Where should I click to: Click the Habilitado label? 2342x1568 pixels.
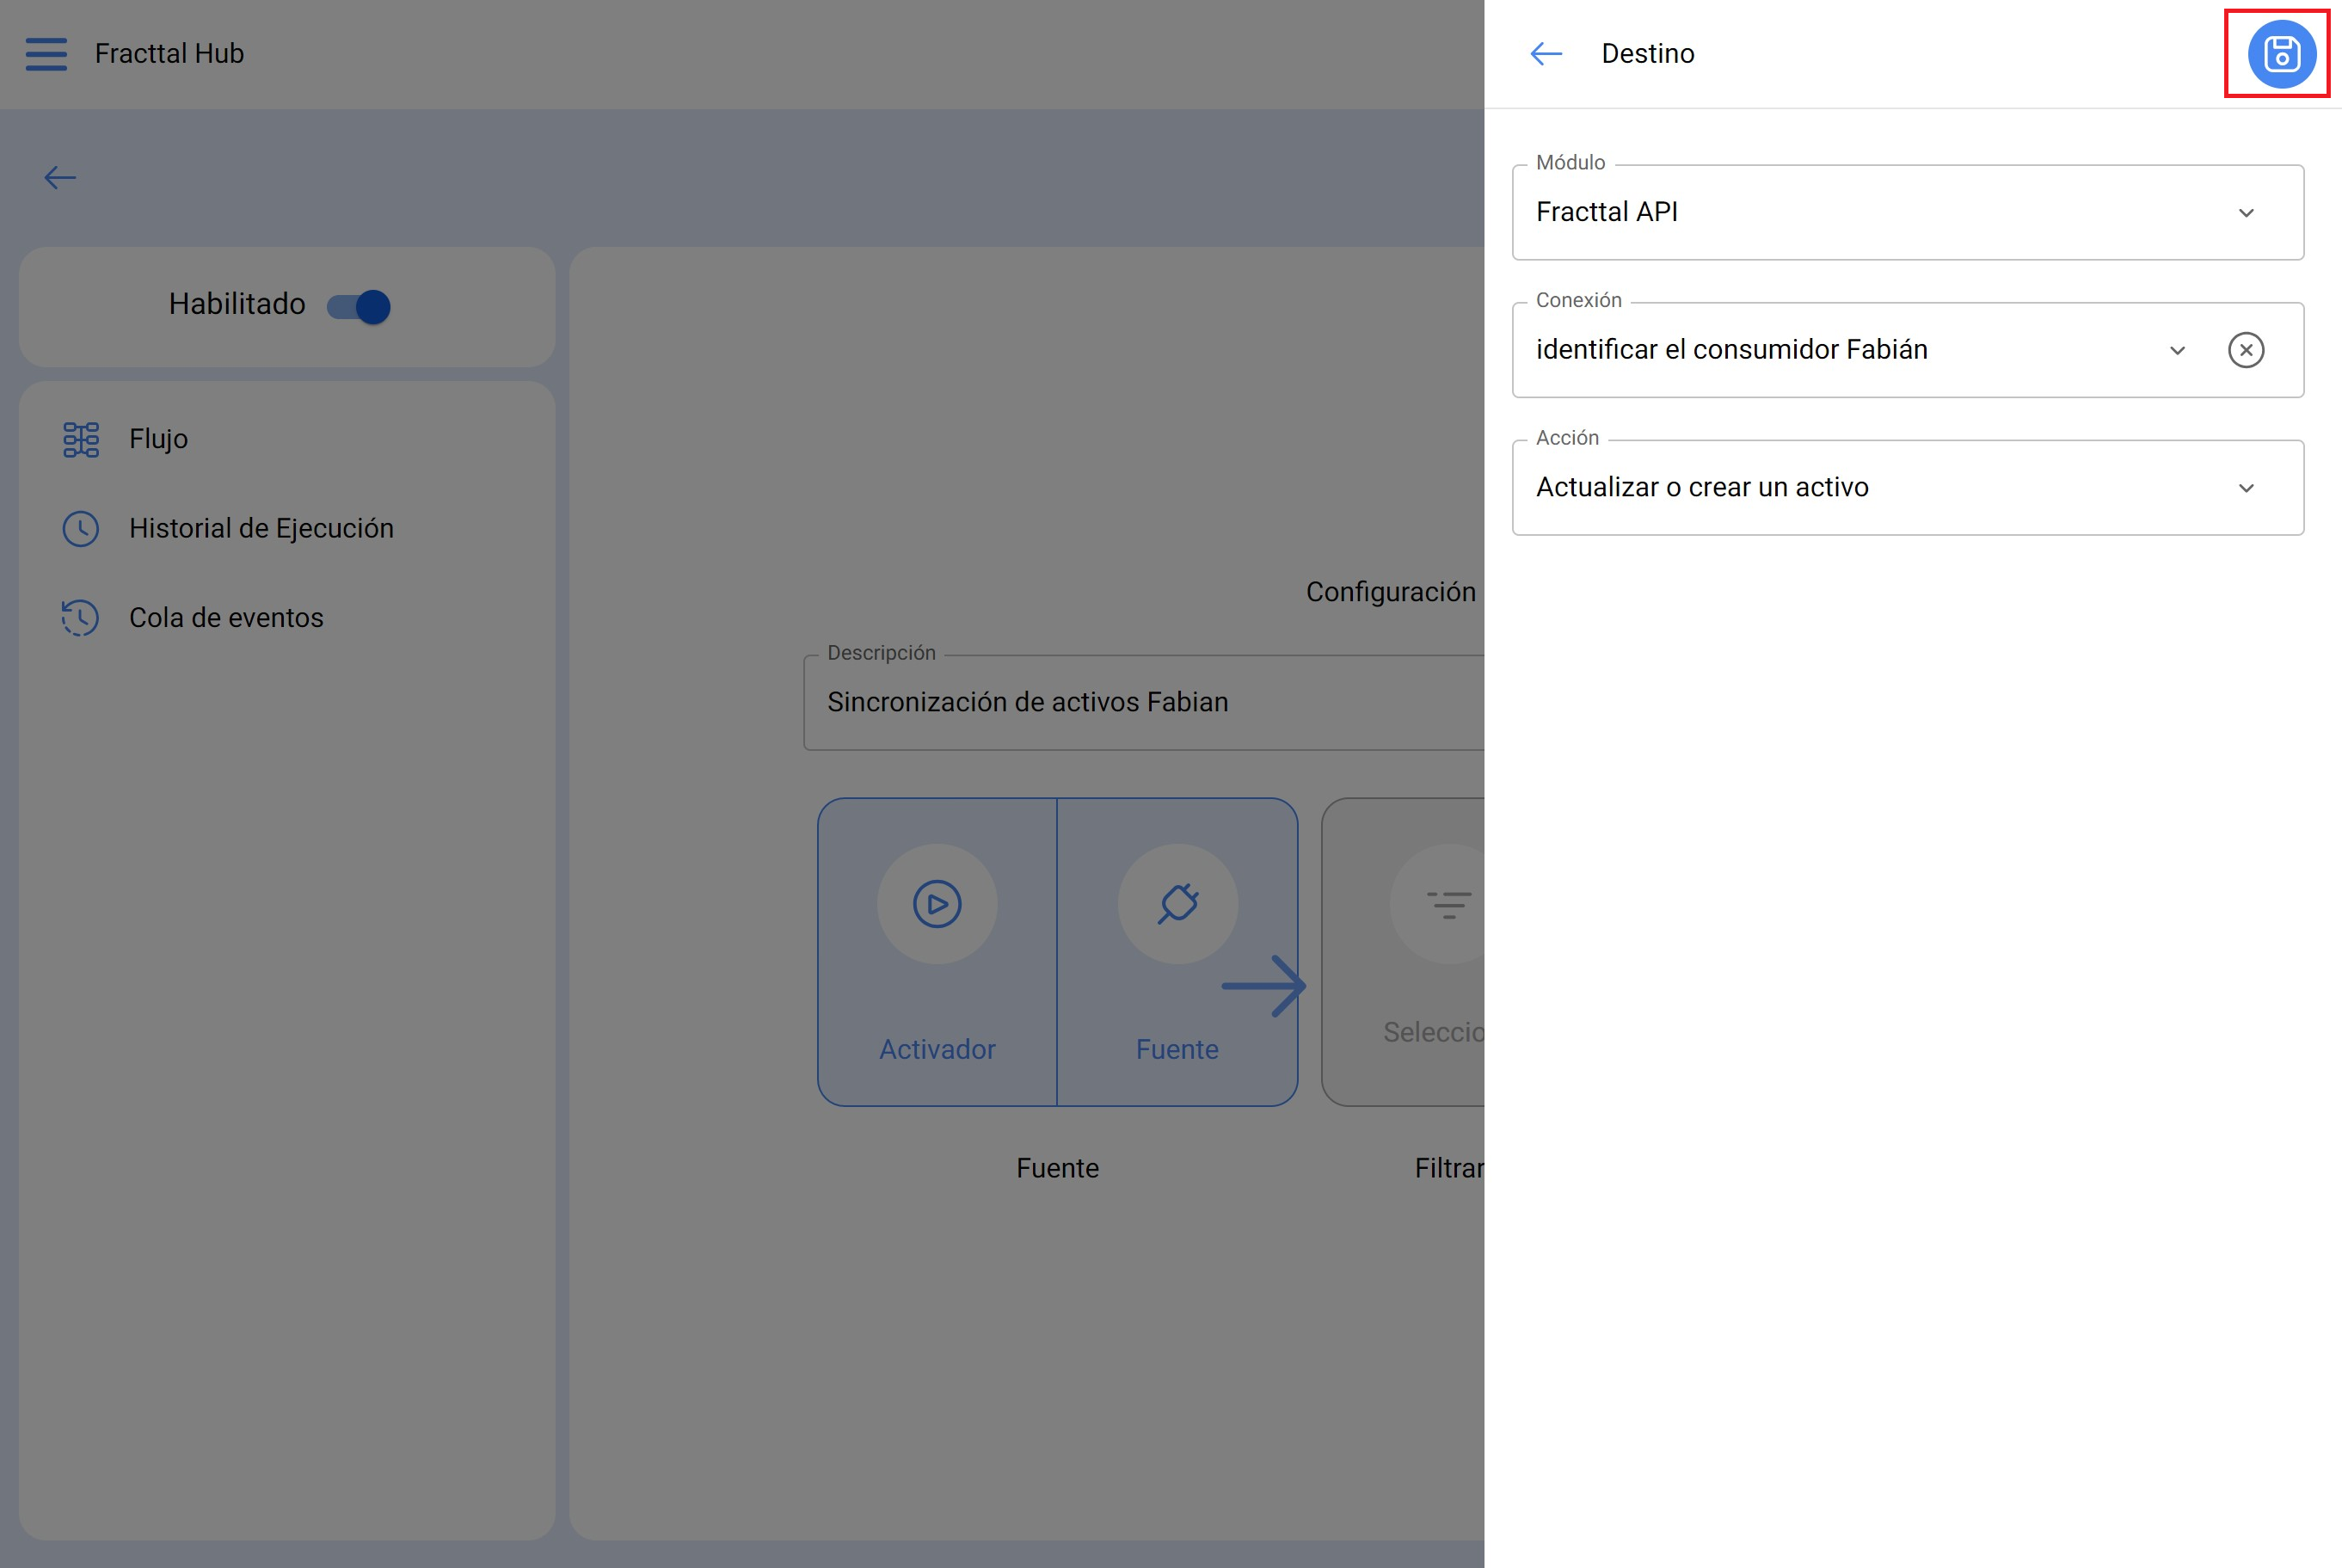click(x=237, y=304)
